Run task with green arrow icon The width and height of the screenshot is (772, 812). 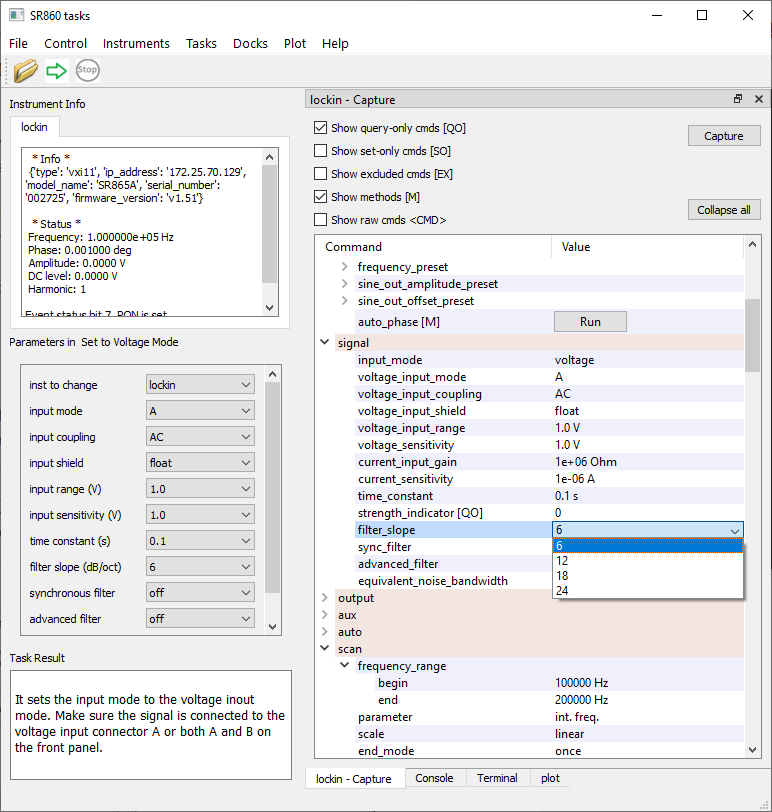pyautogui.click(x=56, y=70)
